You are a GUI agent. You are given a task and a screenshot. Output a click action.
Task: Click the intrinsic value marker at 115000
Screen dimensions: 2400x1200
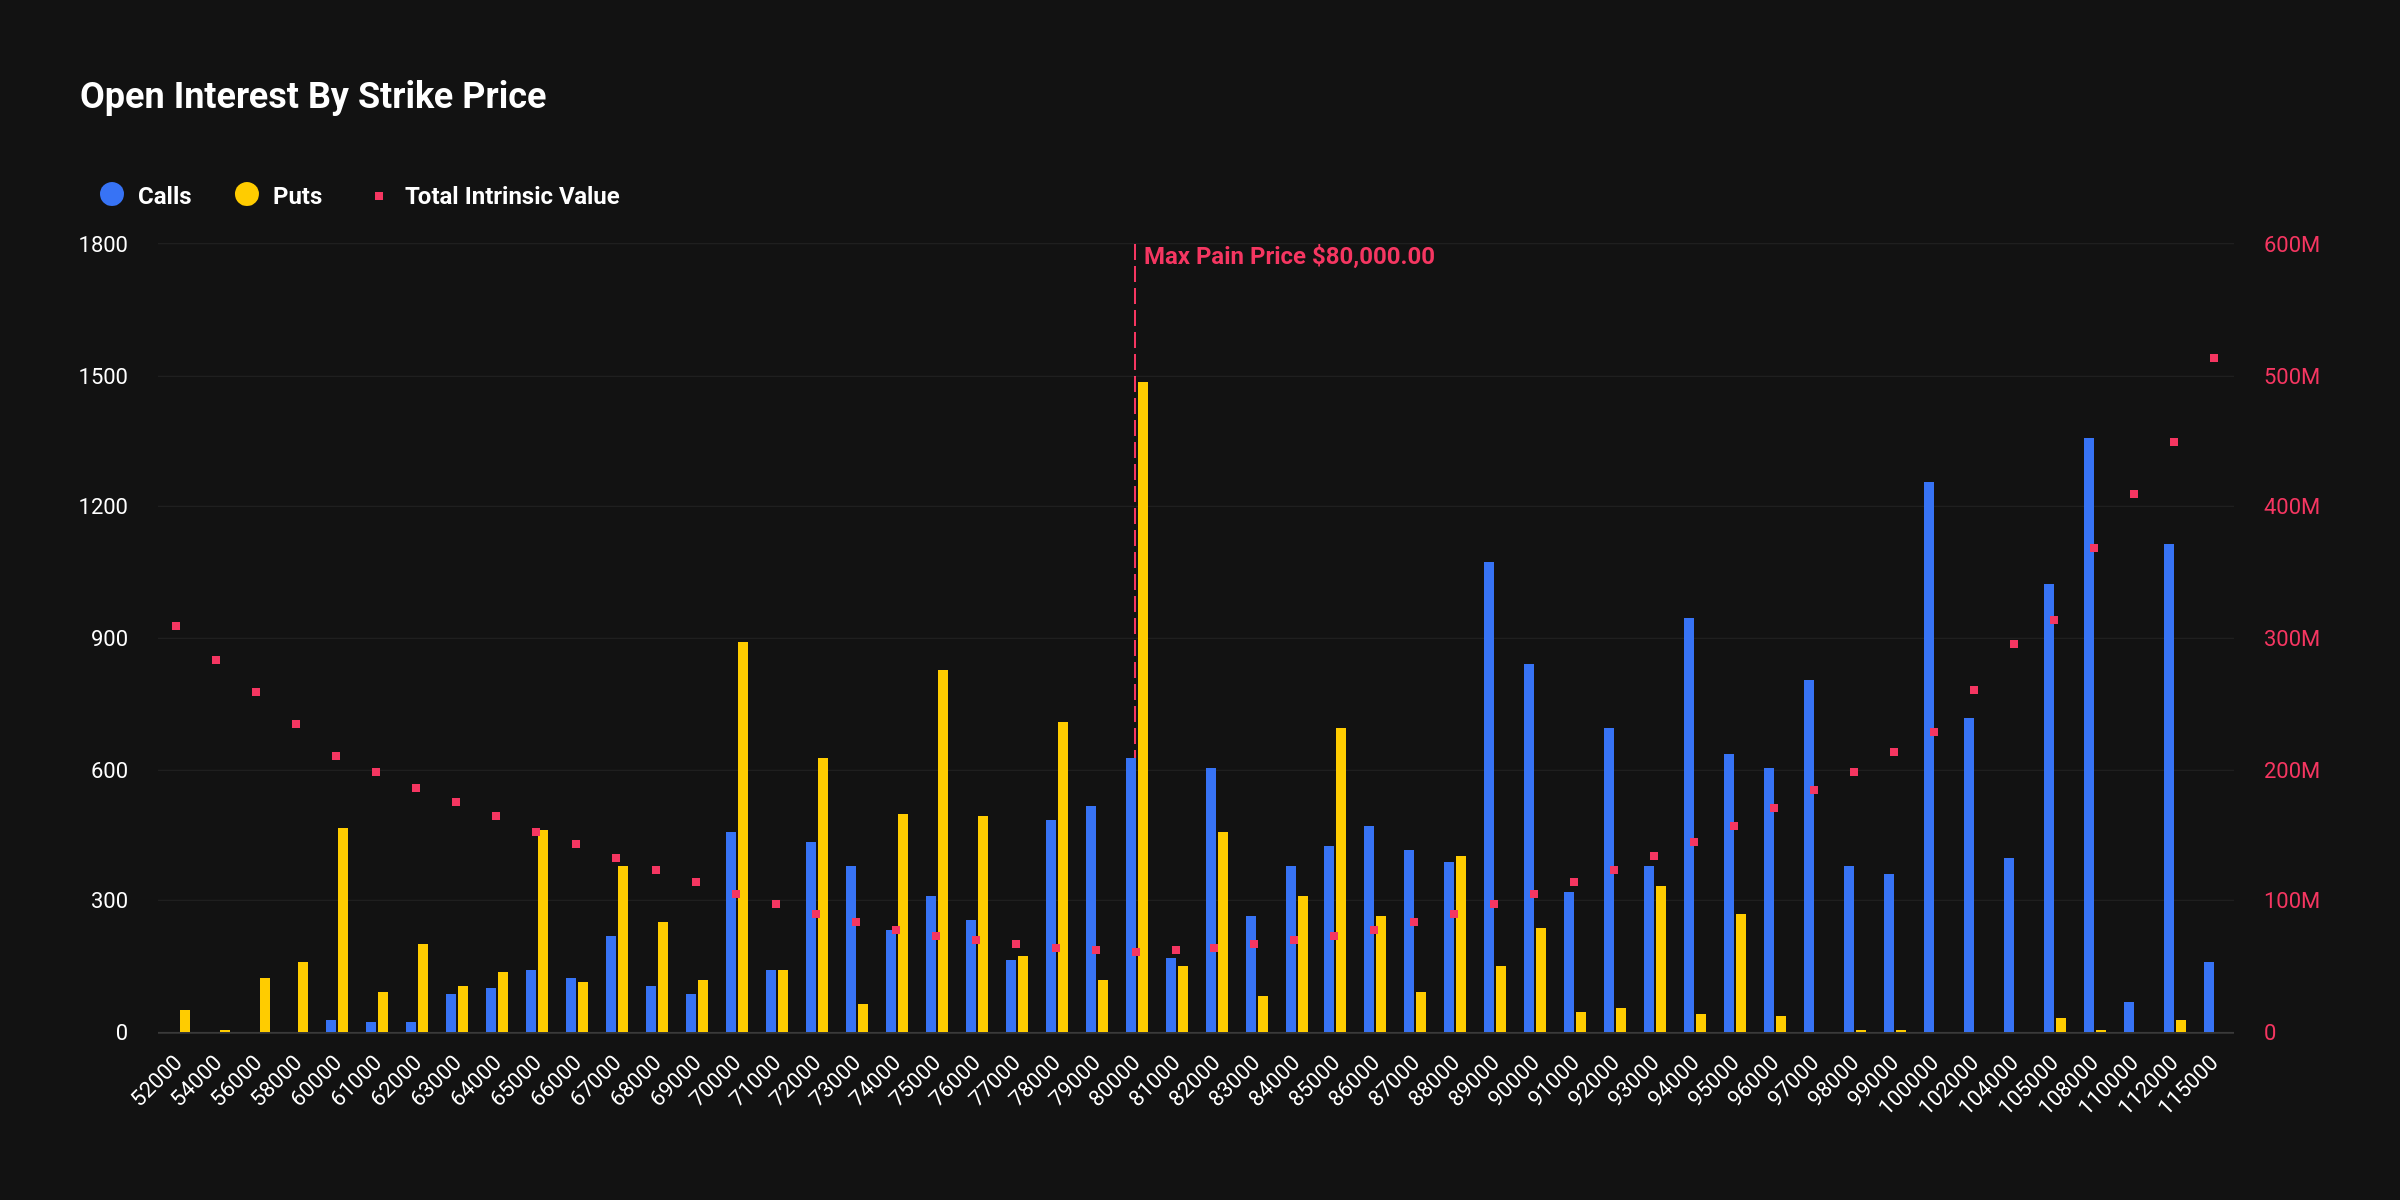pyautogui.click(x=2214, y=358)
